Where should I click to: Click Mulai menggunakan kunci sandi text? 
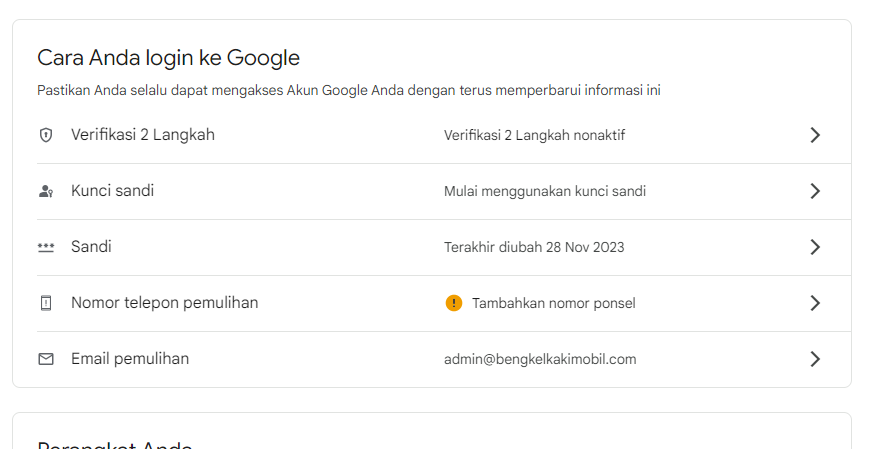(x=544, y=191)
